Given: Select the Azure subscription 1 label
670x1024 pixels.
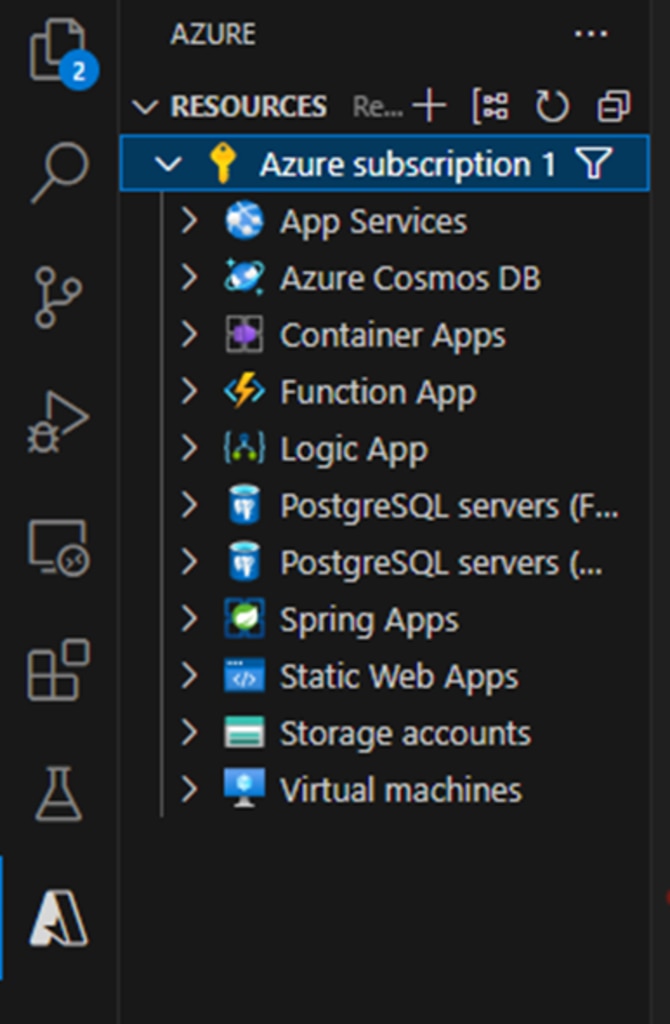Looking at the screenshot, I should point(407,164).
